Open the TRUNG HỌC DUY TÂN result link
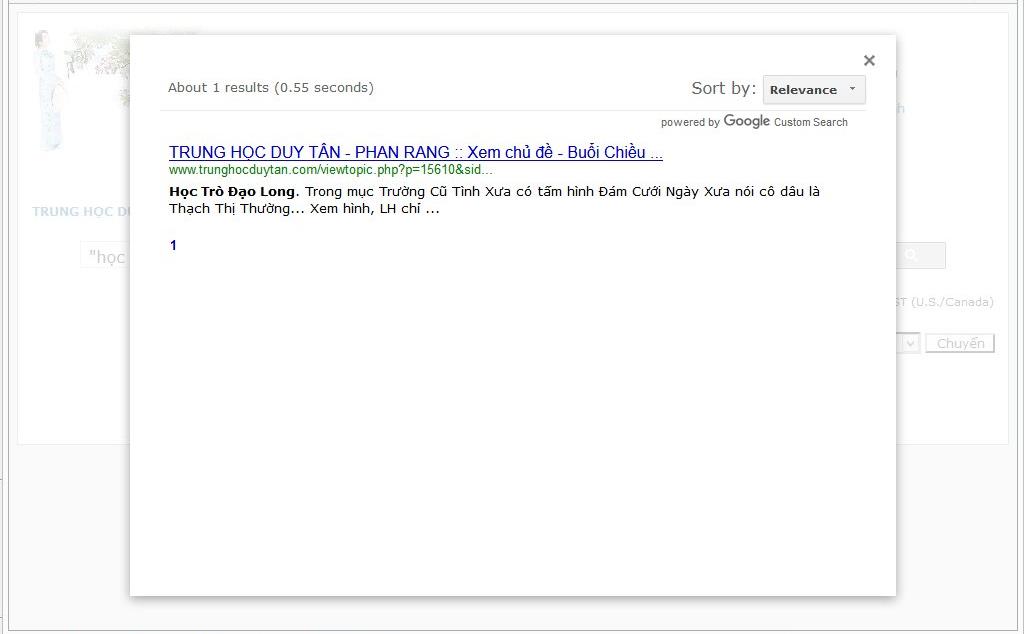This screenshot has width=1024, height=634. click(415, 152)
